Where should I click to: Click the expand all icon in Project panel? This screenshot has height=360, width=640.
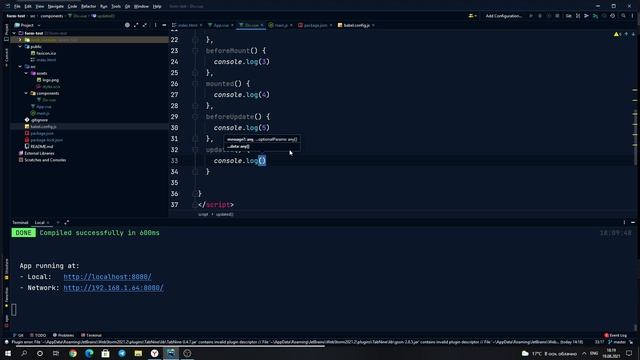(x=136, y=25)
